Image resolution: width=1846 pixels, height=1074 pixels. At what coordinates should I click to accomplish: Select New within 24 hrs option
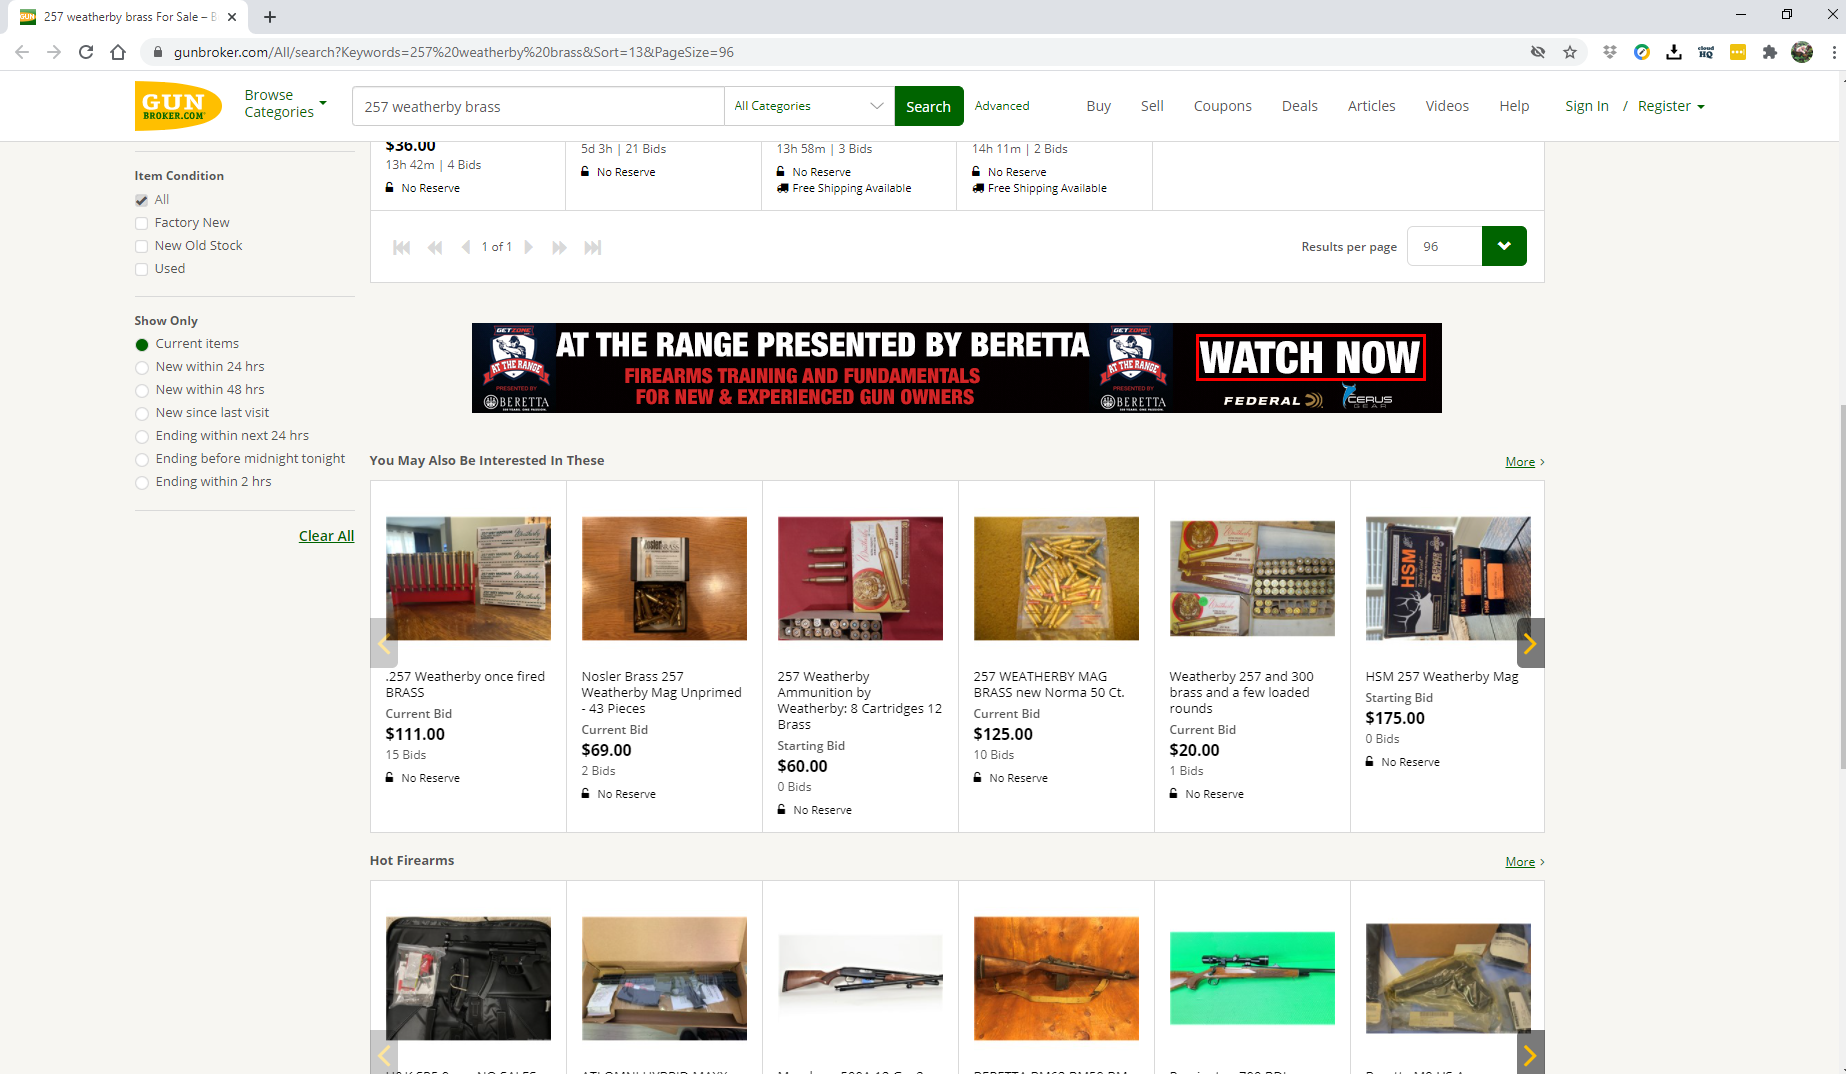point(142,367)
